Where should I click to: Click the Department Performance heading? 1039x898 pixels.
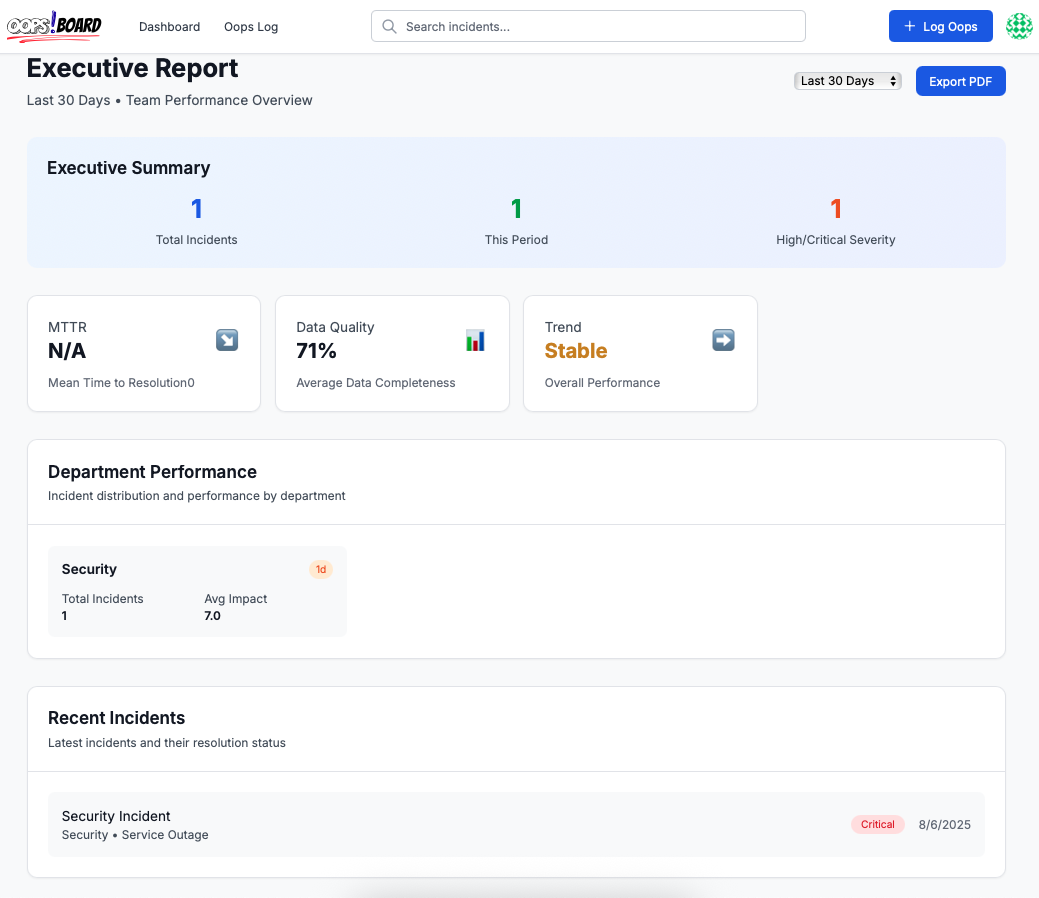(152, 472)
